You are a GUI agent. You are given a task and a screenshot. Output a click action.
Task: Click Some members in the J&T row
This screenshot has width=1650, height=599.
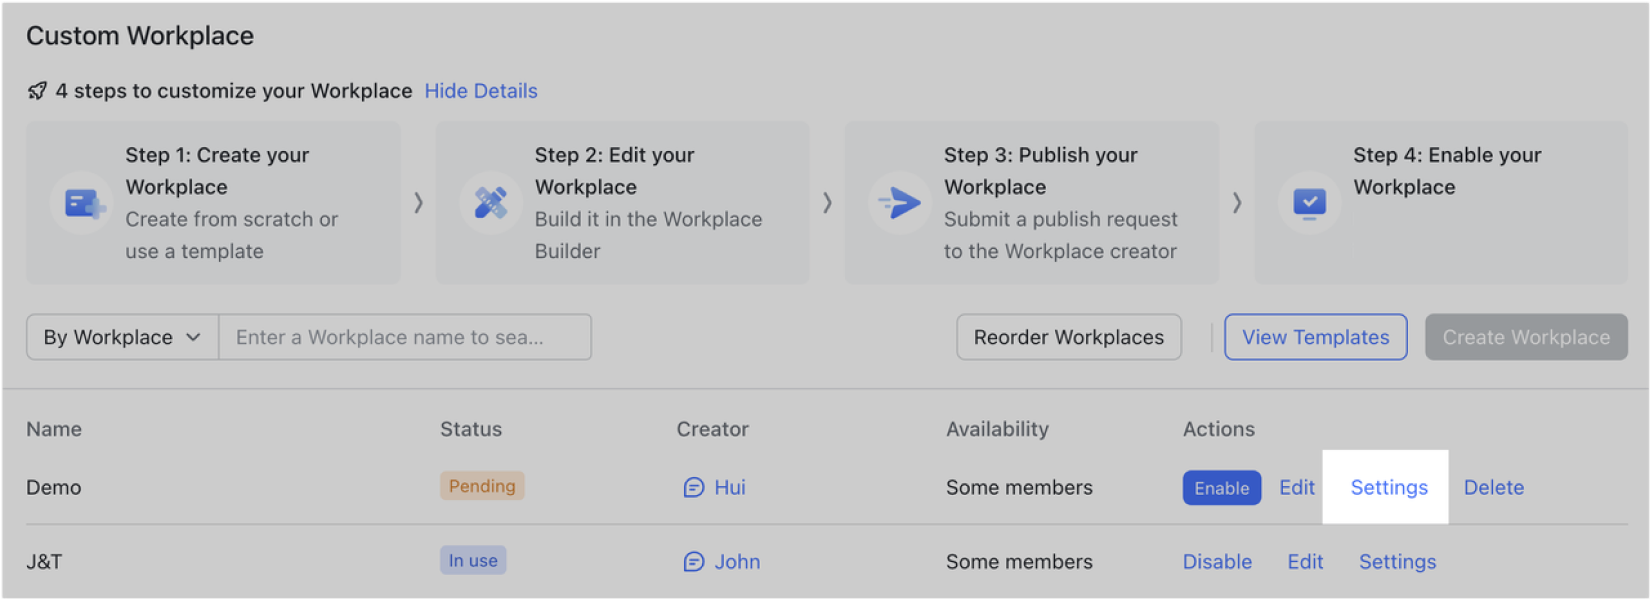coord(1019,562)
